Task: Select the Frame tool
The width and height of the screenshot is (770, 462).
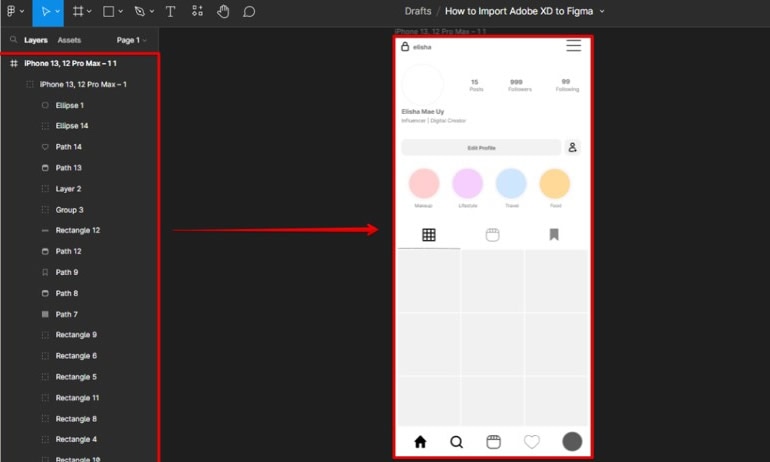Action: pos(78,11)
